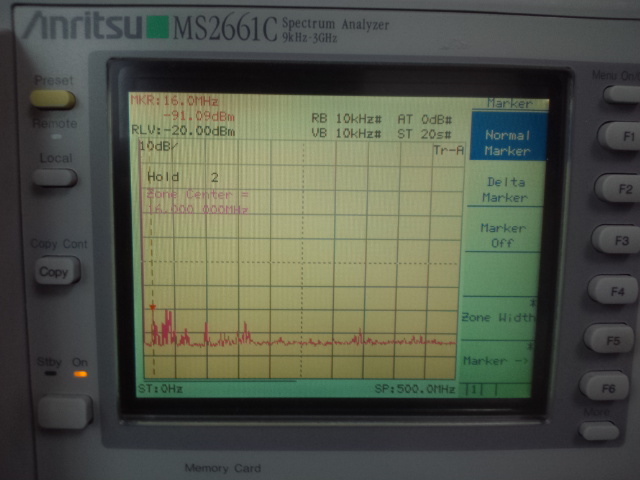Click the ST:0Hz start frequency label
The height and width of the screenshot is (480, 640).
(160, 389)
